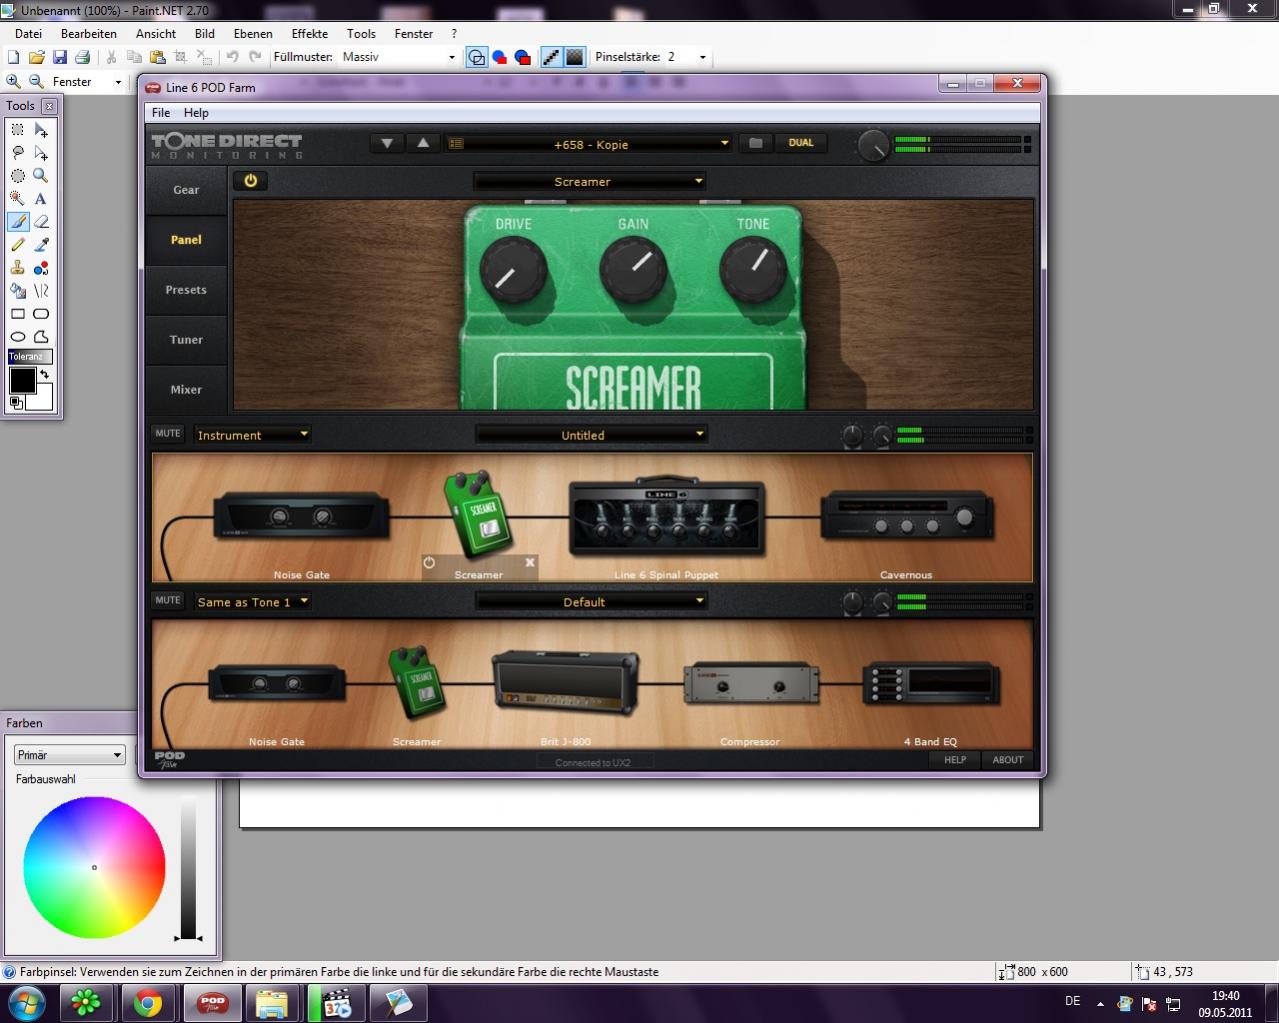1279x1023 pixels.
Task: Select the Move Selected Pixels tool
Action: (41, 130)
